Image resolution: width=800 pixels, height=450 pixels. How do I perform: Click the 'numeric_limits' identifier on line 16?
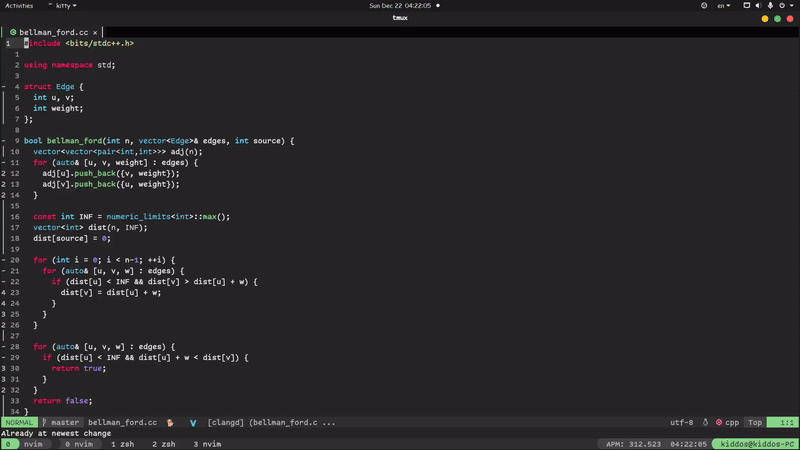click(138, 217)
